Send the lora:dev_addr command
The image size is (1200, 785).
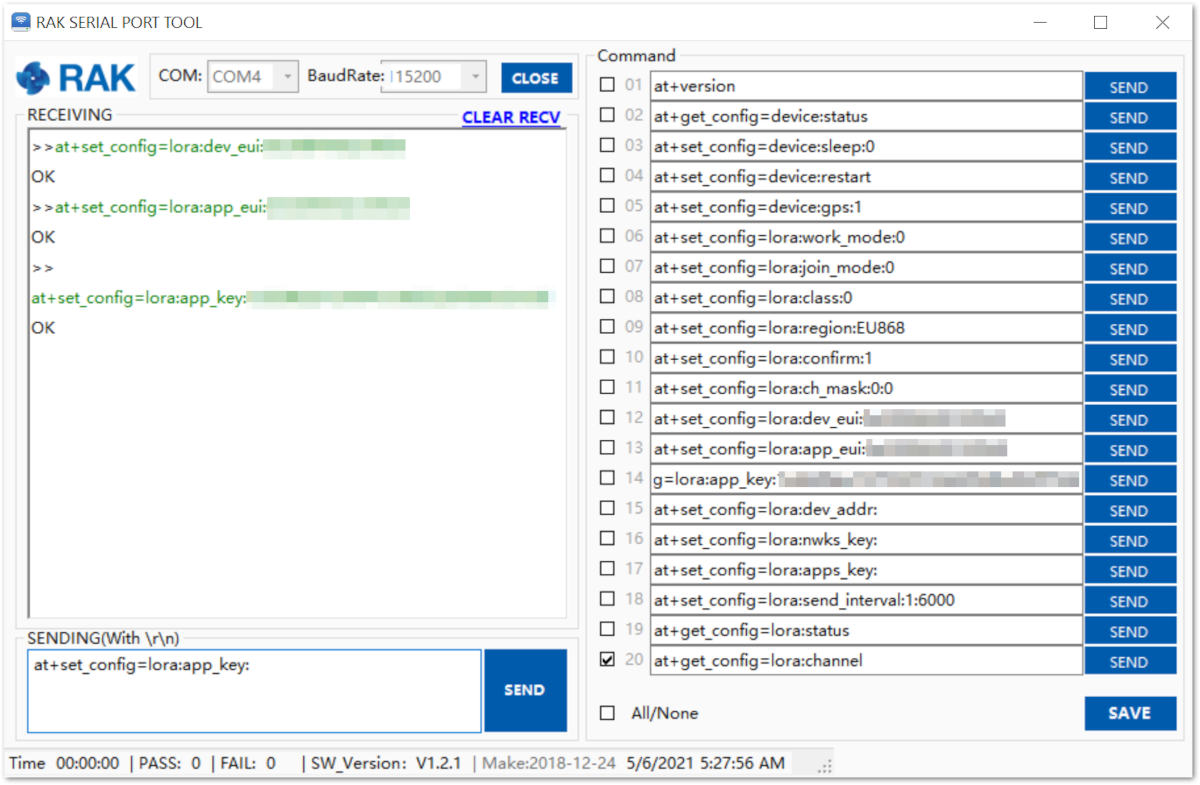tap(1130, 510)
